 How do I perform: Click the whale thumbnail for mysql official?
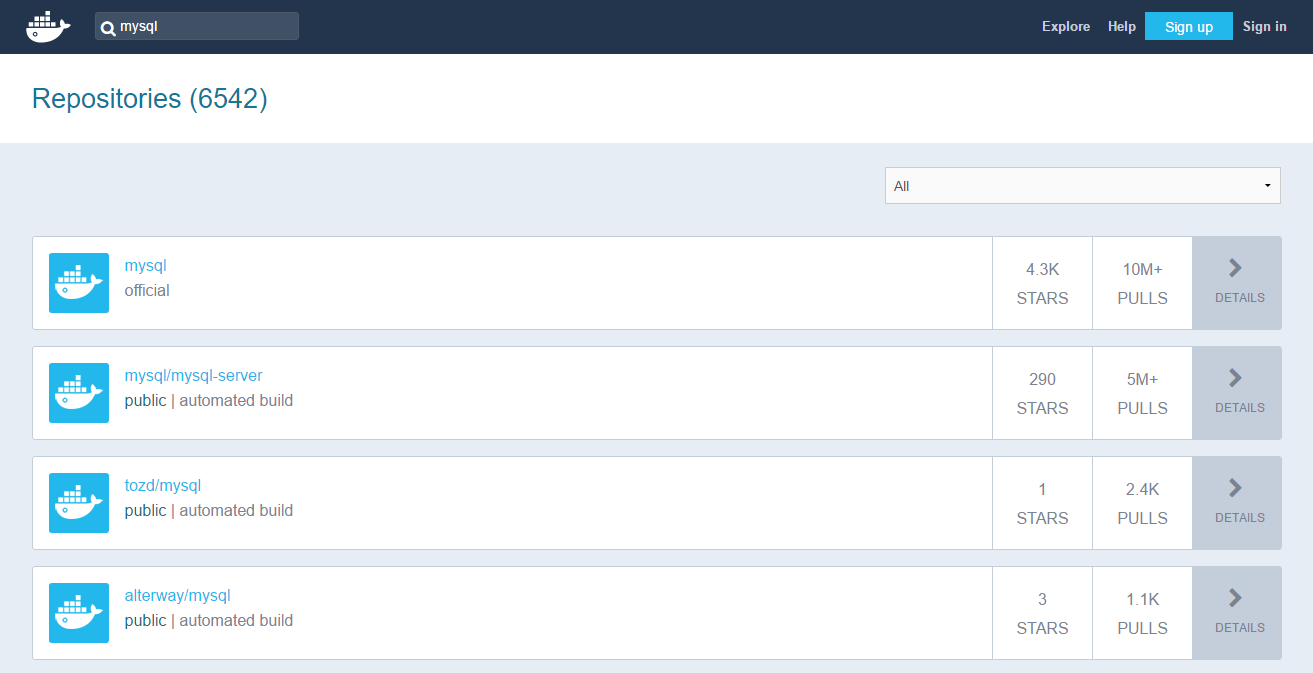(x=79, y=283)
